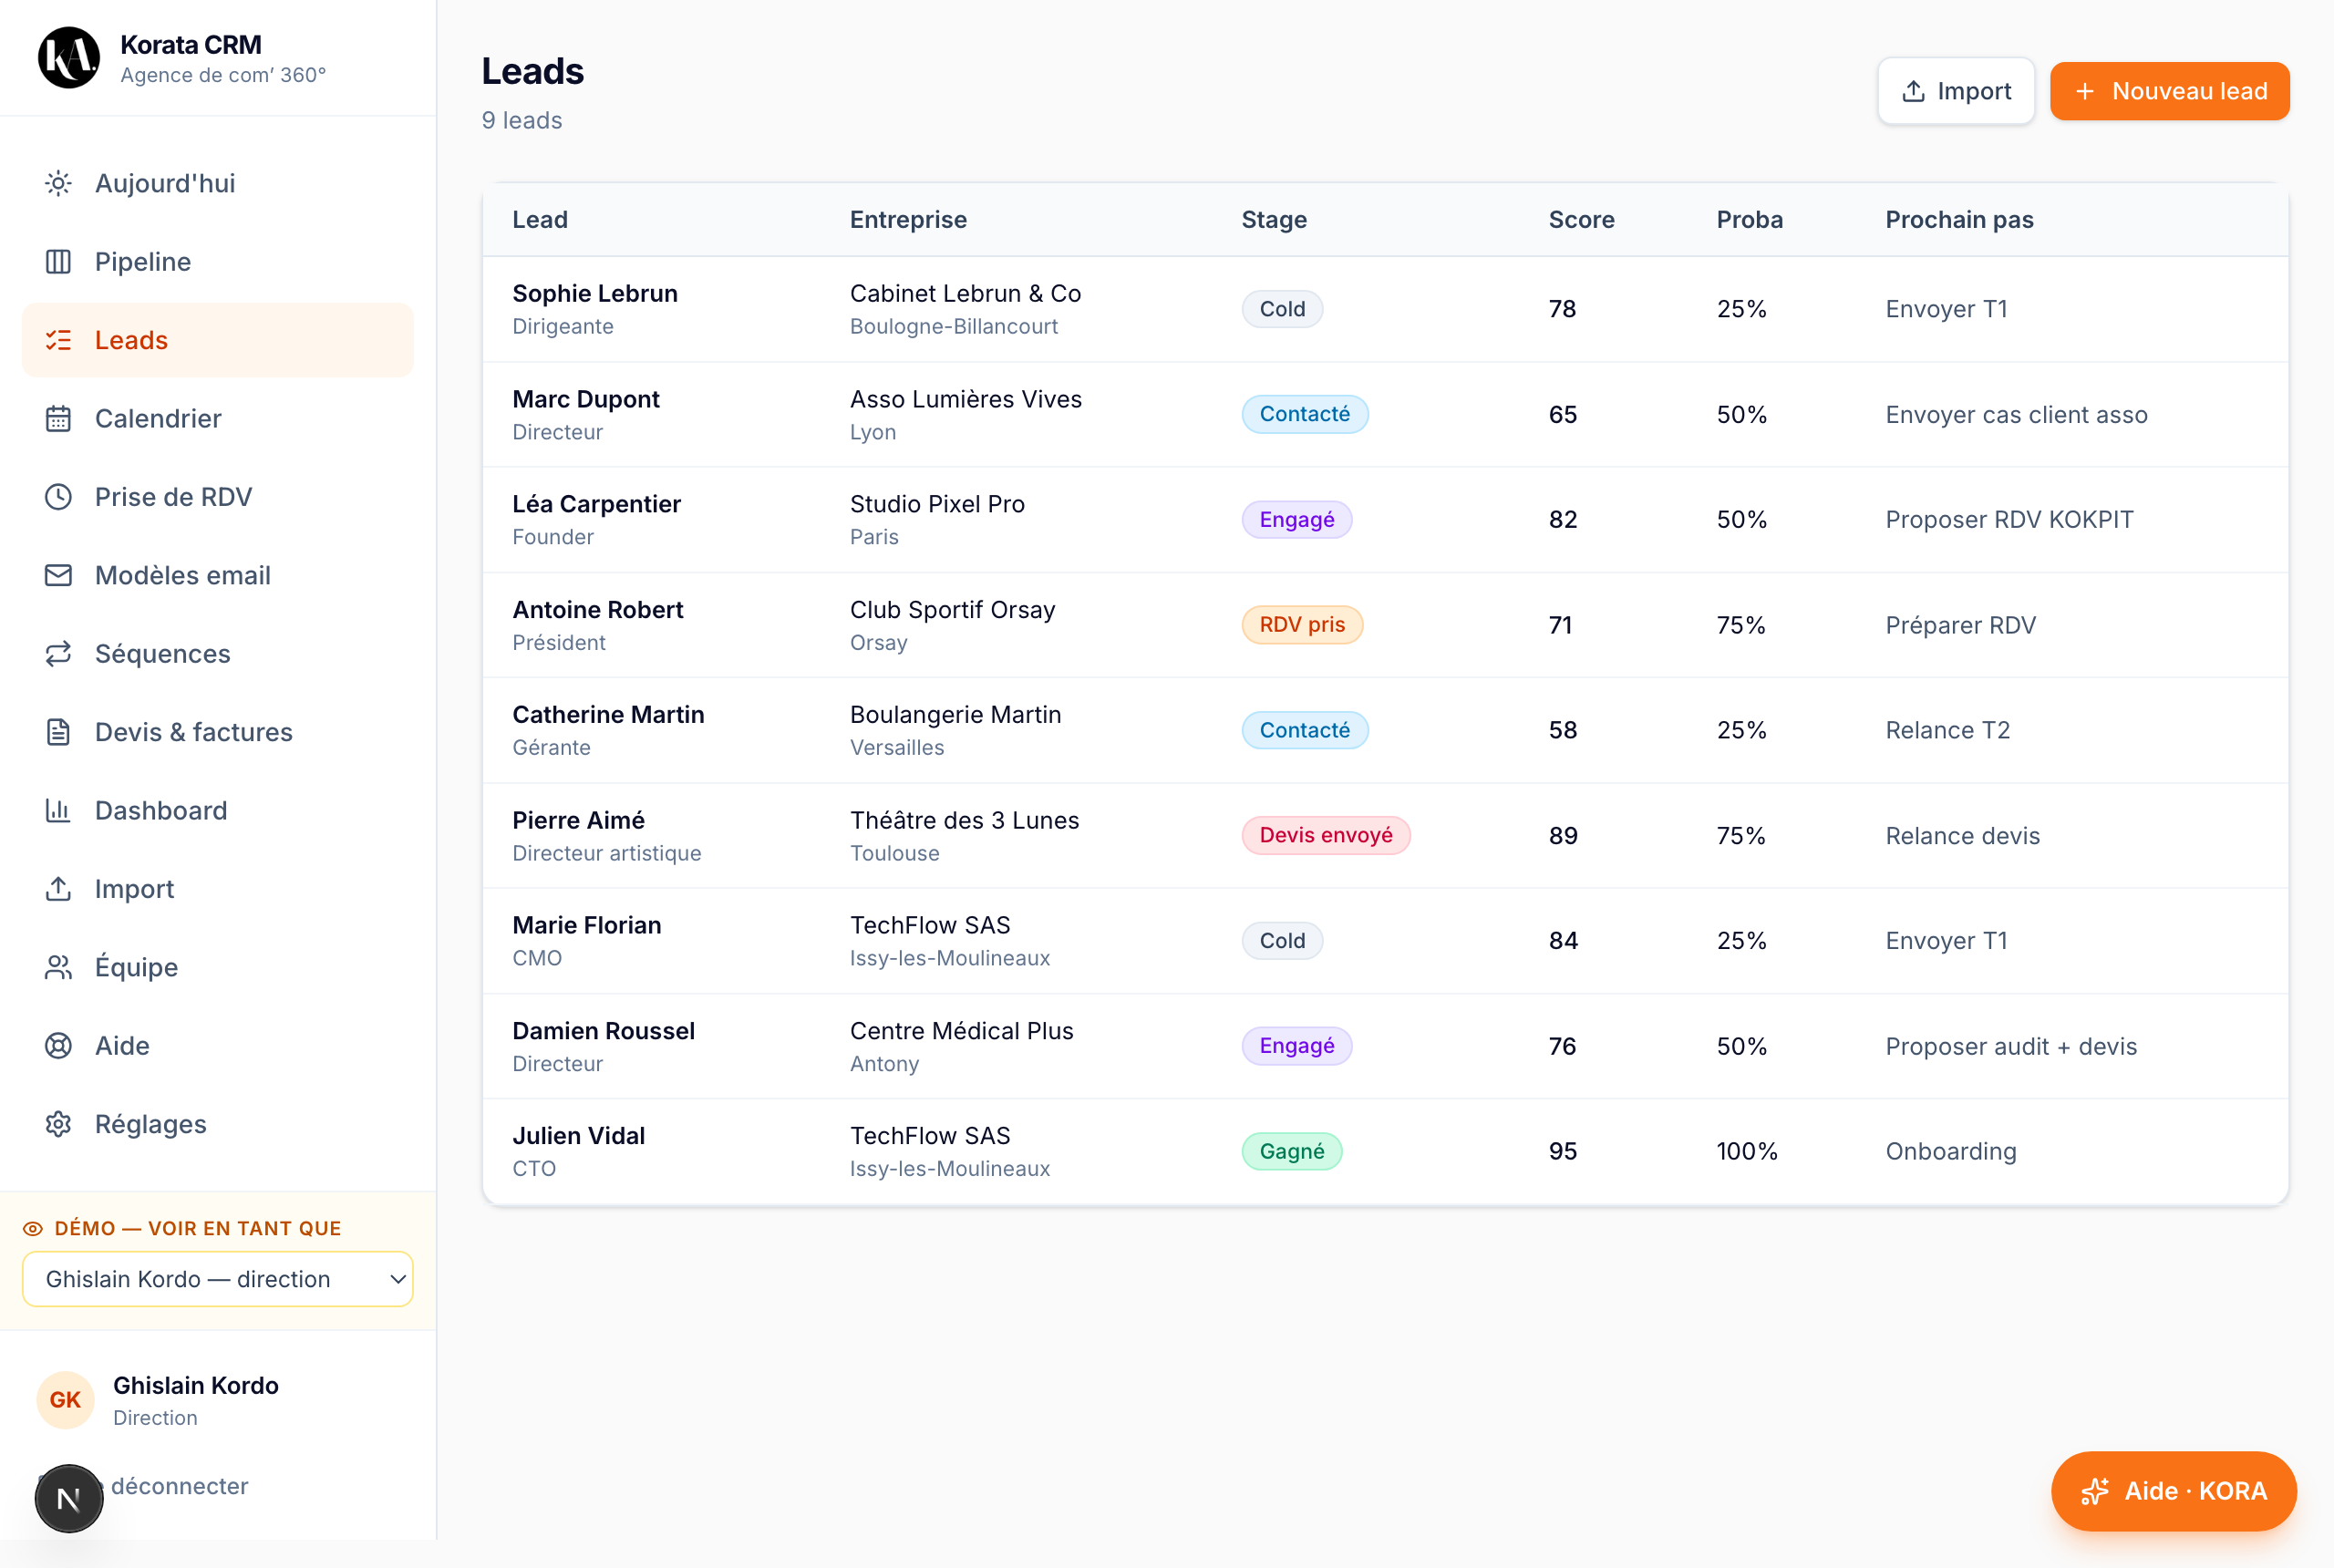Click the Score column header

tap(1581, 220)
